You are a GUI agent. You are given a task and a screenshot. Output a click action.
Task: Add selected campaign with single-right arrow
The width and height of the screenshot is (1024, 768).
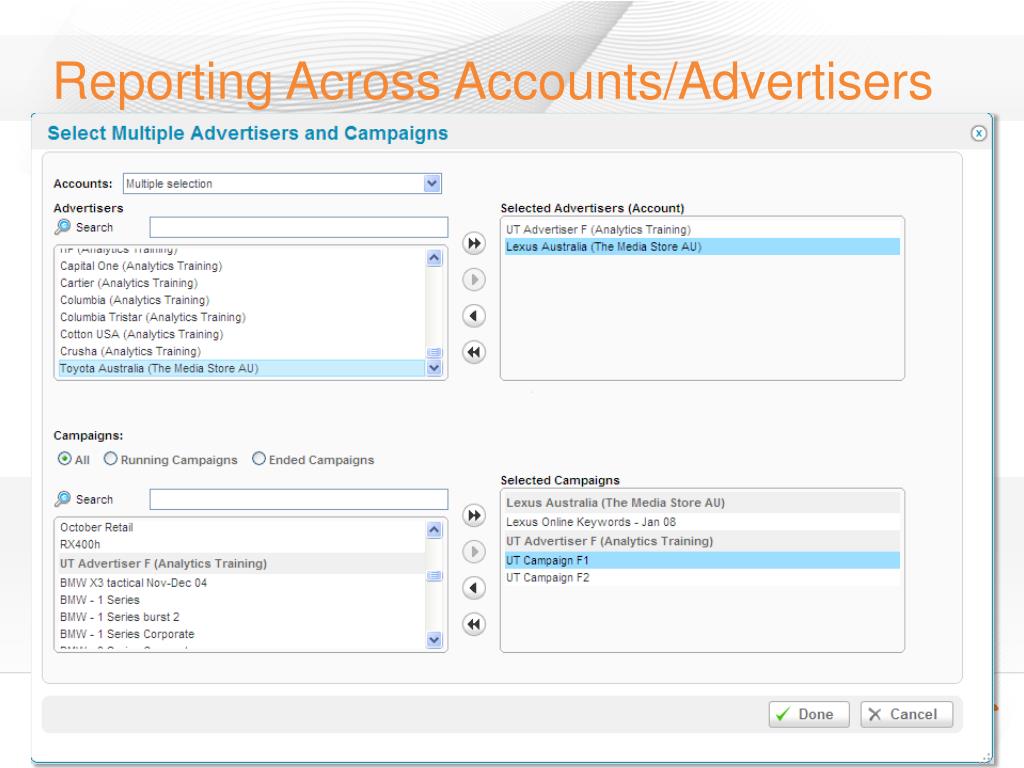(x=474, y=552)
